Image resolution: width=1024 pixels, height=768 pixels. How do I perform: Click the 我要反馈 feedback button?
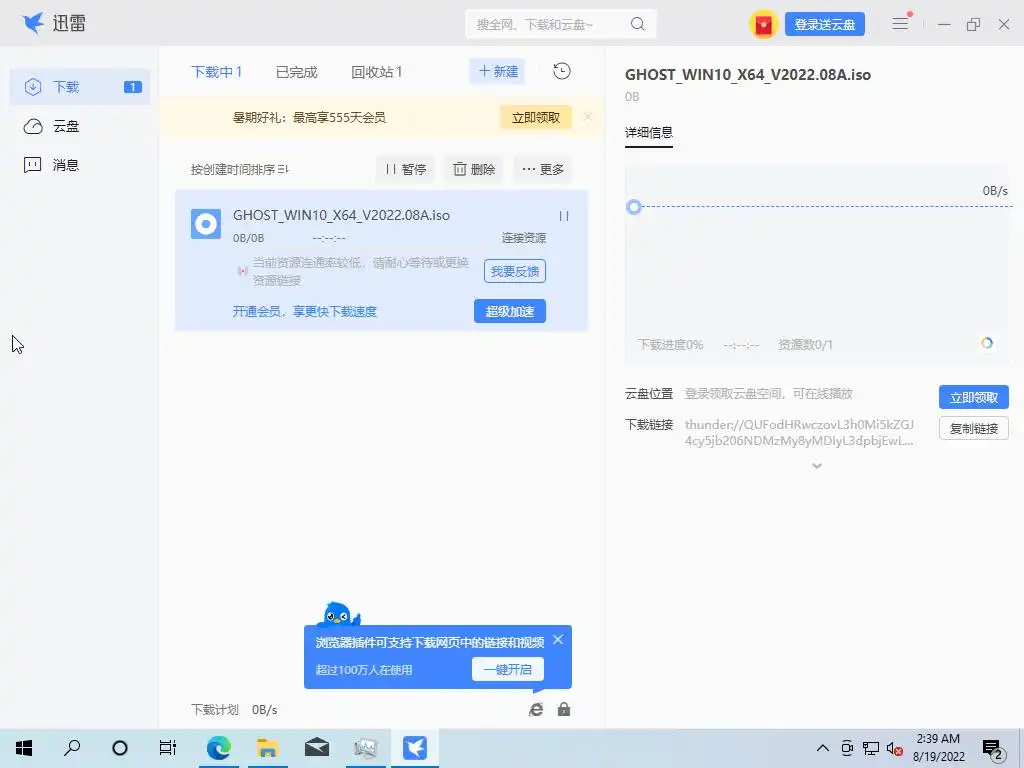click(515, 271)
